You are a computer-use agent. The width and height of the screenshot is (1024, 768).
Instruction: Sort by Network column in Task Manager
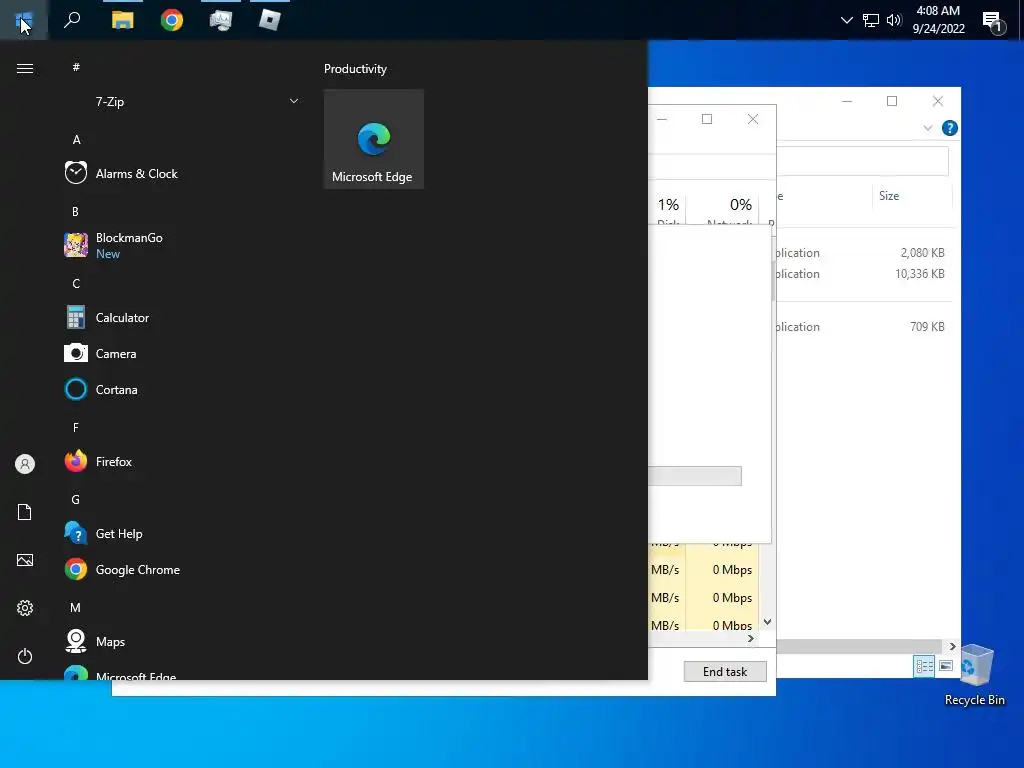(723, 208)
